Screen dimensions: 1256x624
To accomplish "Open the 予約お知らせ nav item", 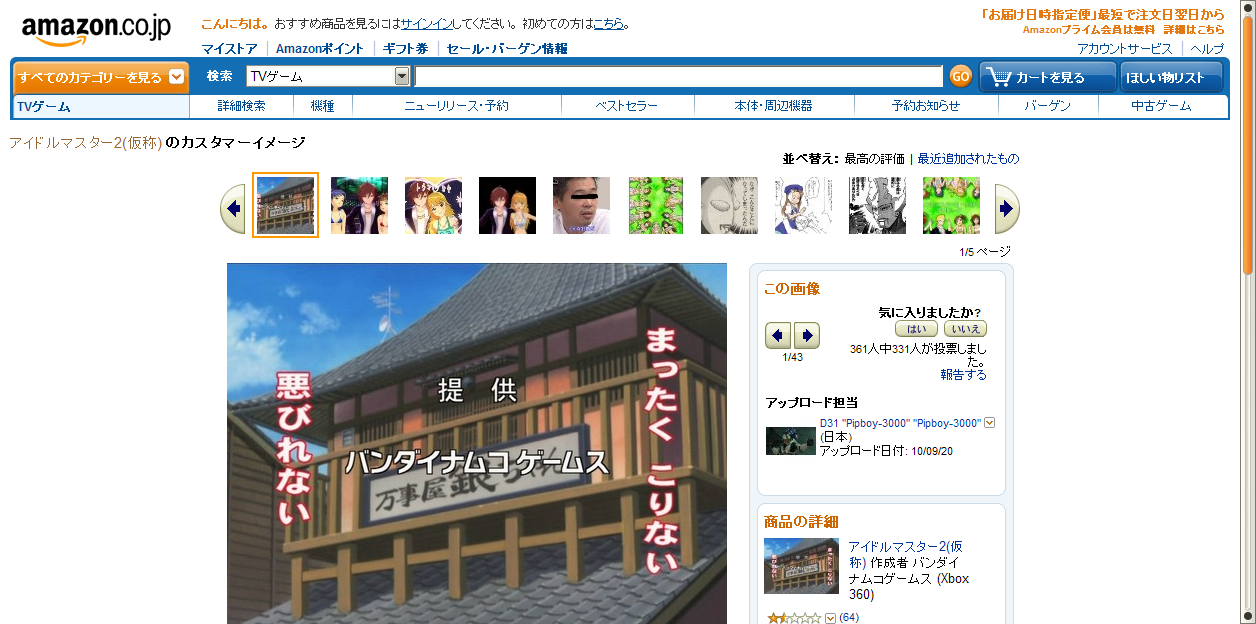I will [x=926, y=106].
